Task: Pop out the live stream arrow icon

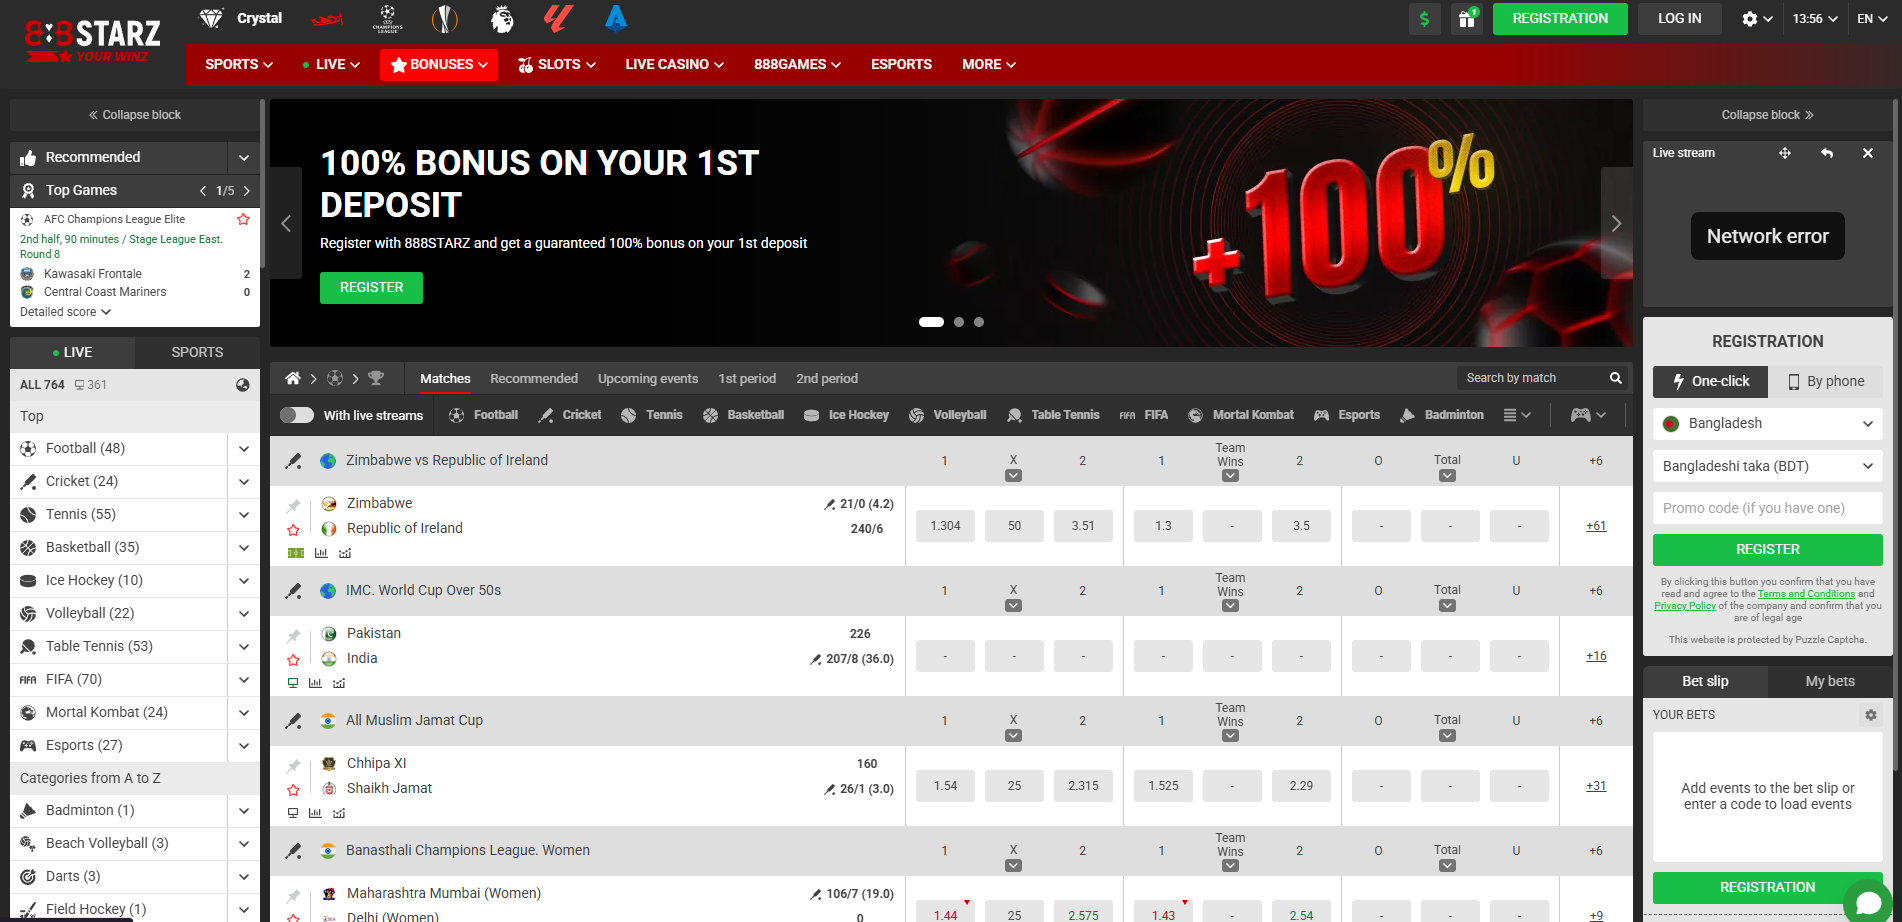Action: click(x=1827, y=153)
